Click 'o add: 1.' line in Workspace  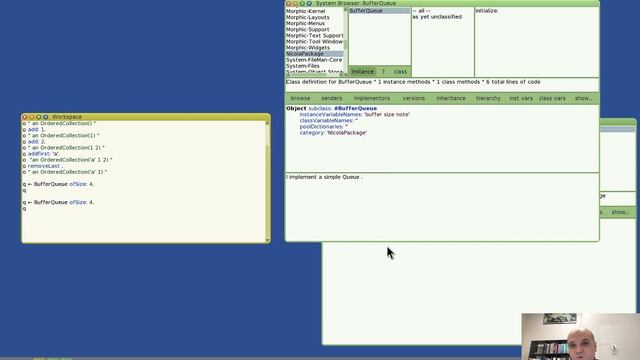[x=34, y=129]
